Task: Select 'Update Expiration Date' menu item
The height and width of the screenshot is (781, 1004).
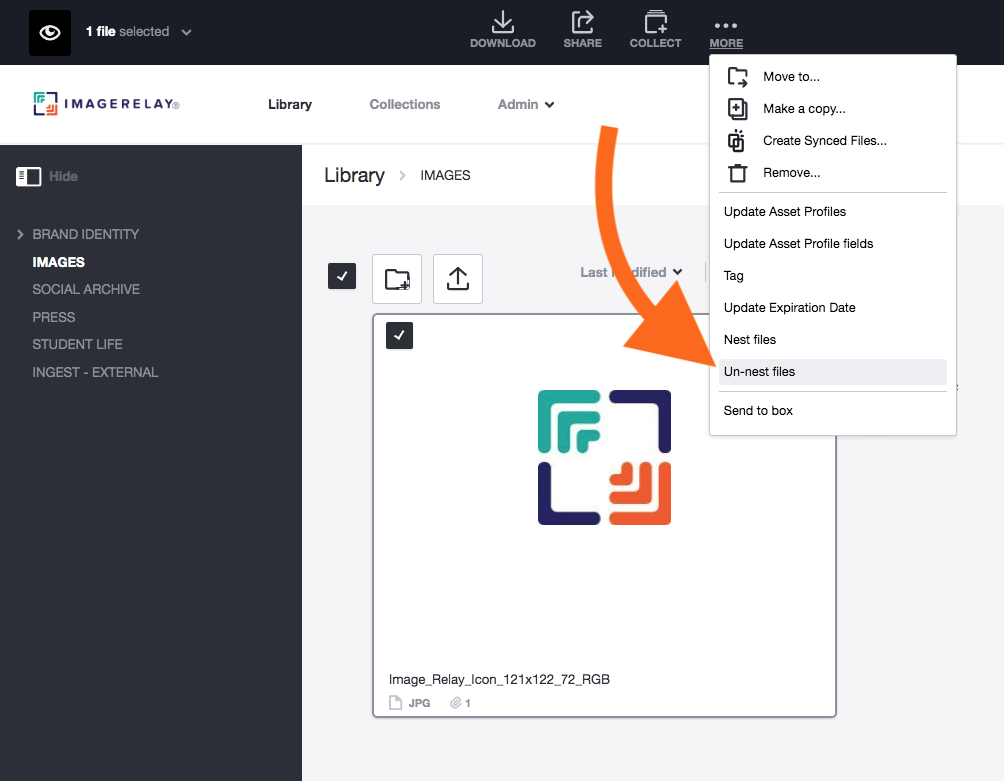Action: click(x=832, y=308)
